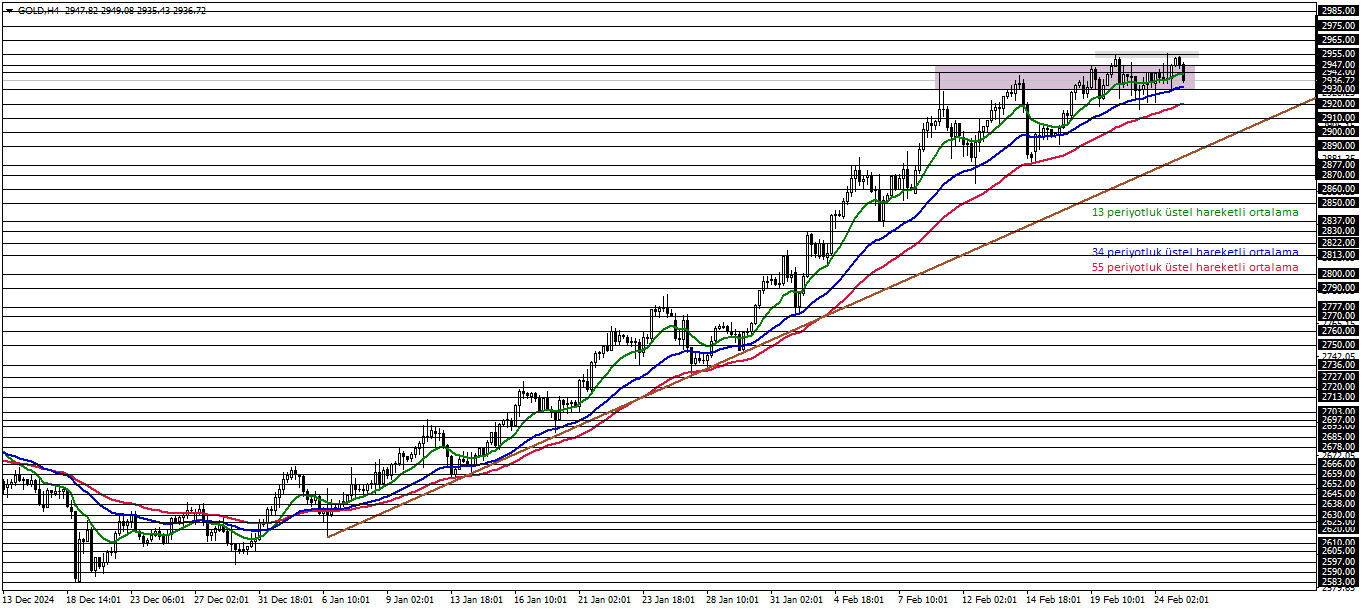Click the 12 Feb 02:01 time label
This screenshot has width=1362, height=611.
pyautogui.click(x=989, y=600)
